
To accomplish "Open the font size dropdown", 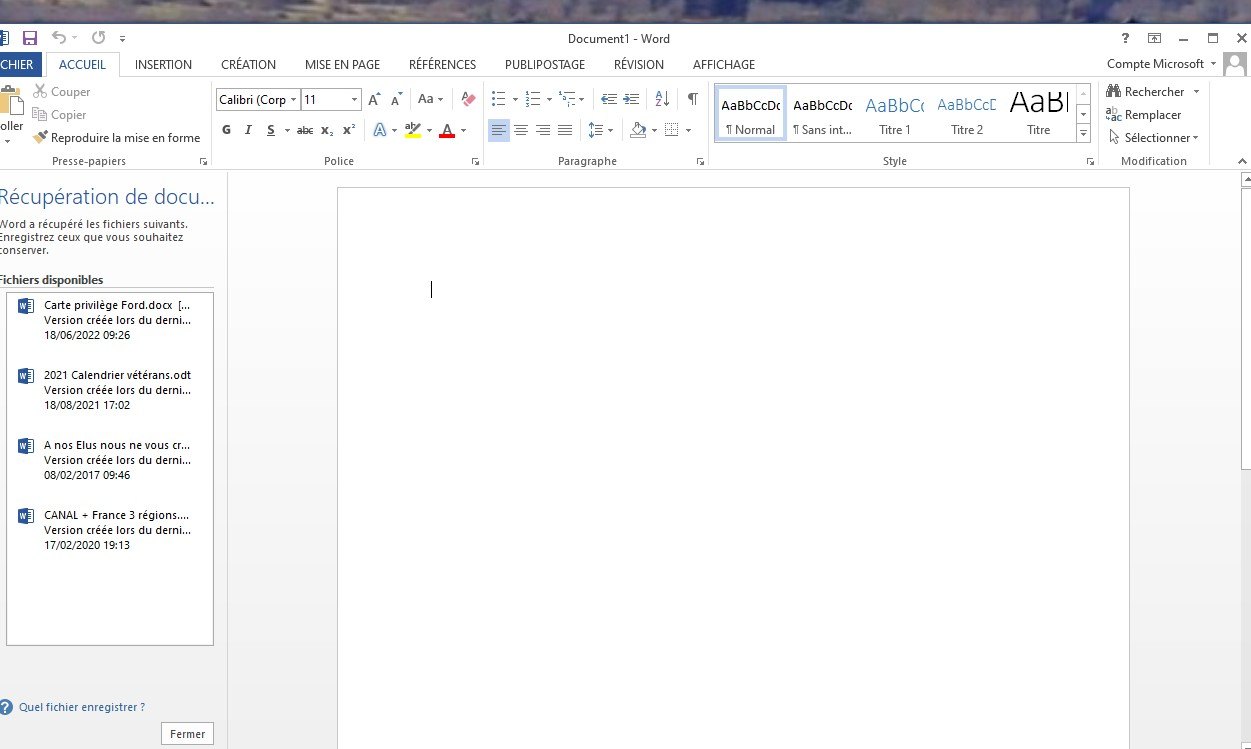I will pyautogui.click(x=354, y=100).
